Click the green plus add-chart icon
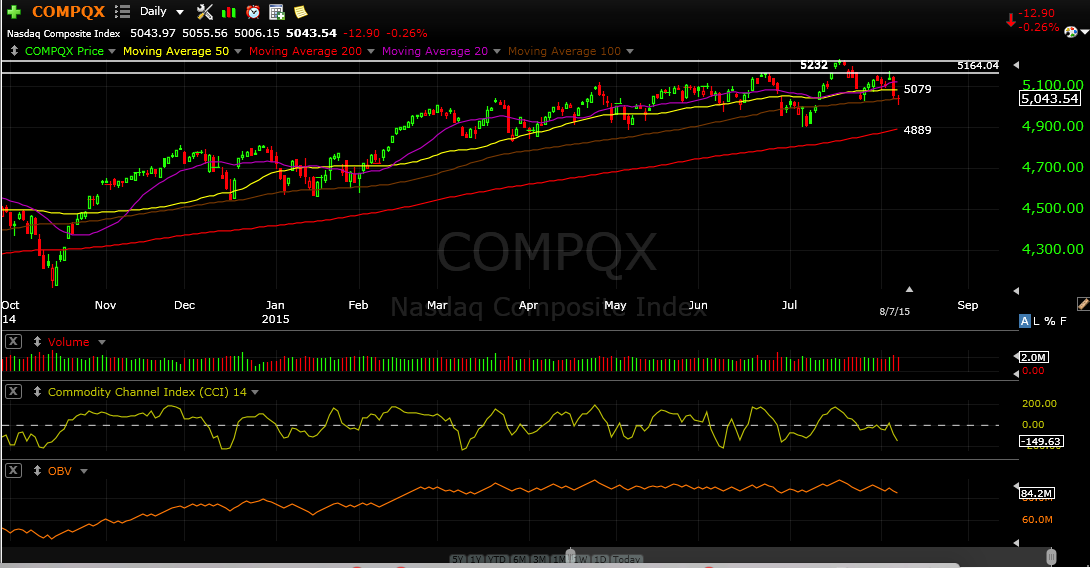 click(13, 12)
